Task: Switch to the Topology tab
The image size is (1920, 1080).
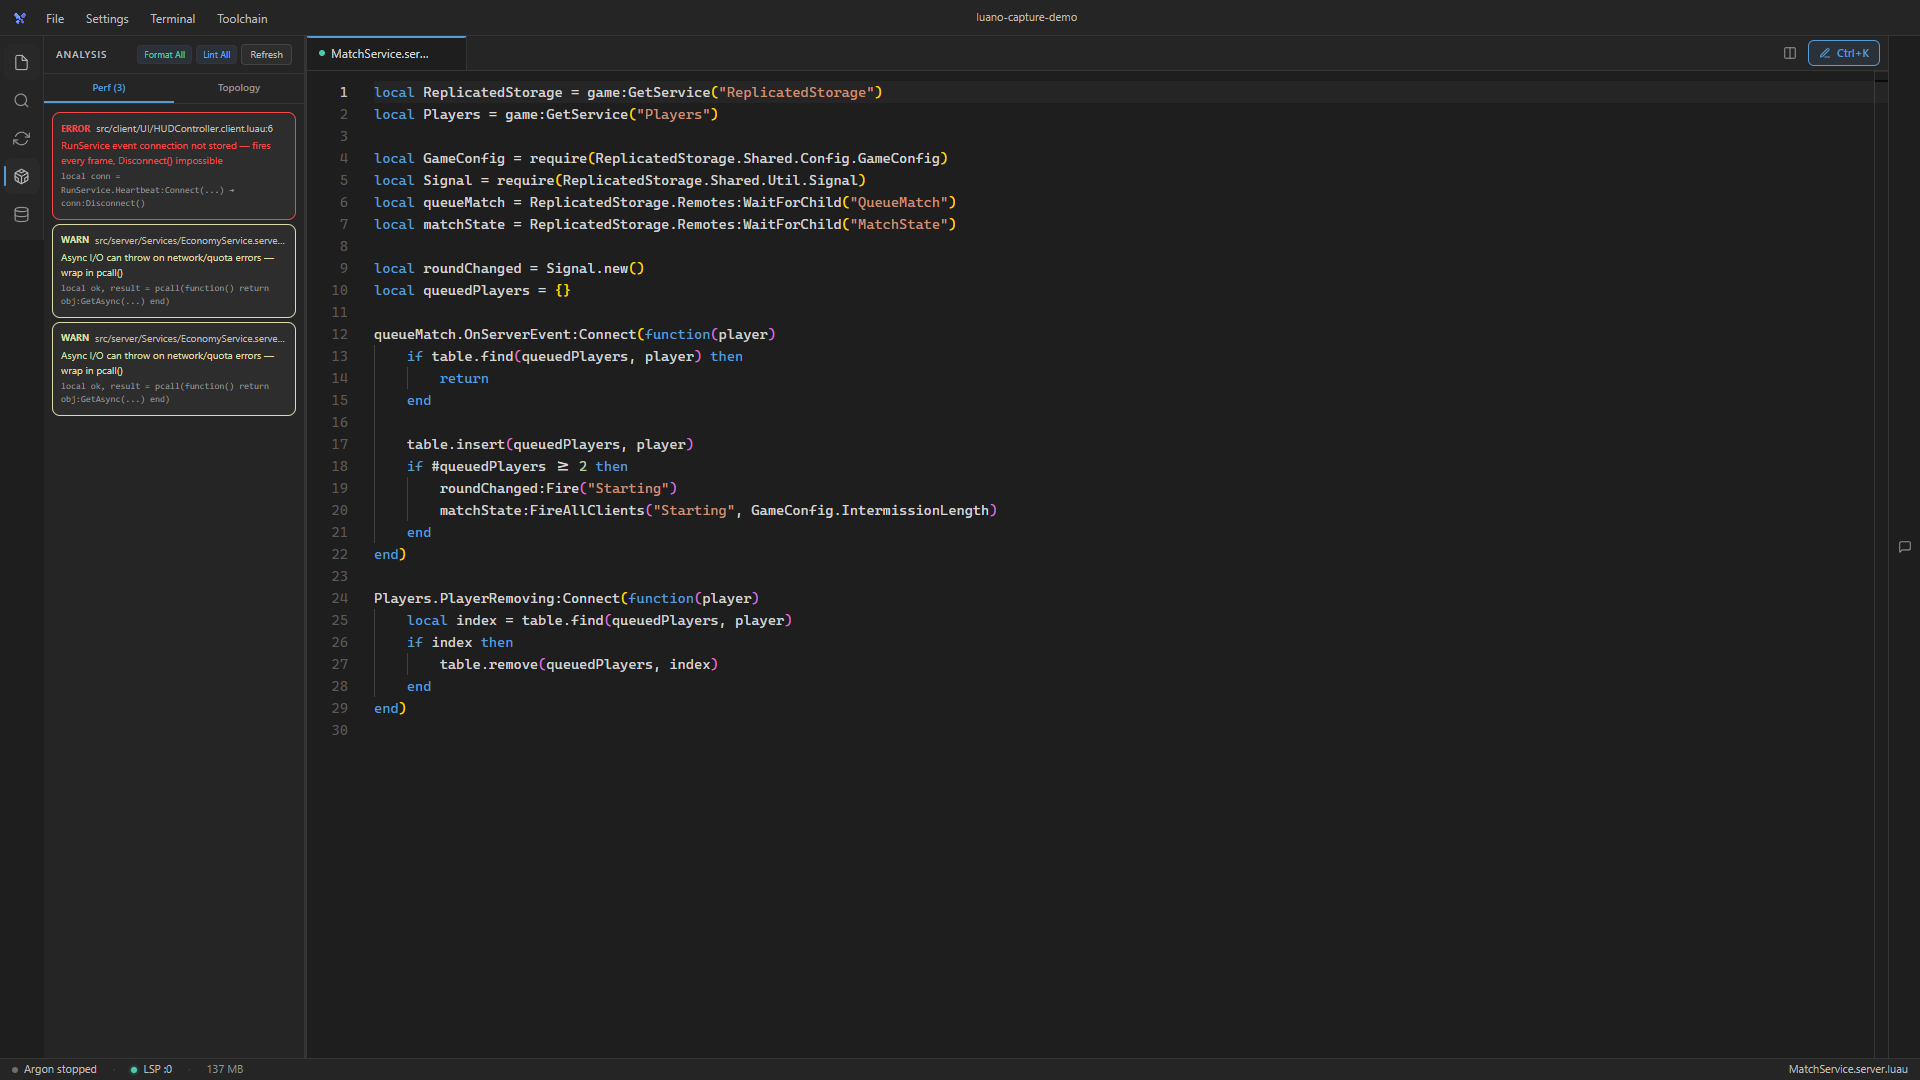Action: coord(239,88)
